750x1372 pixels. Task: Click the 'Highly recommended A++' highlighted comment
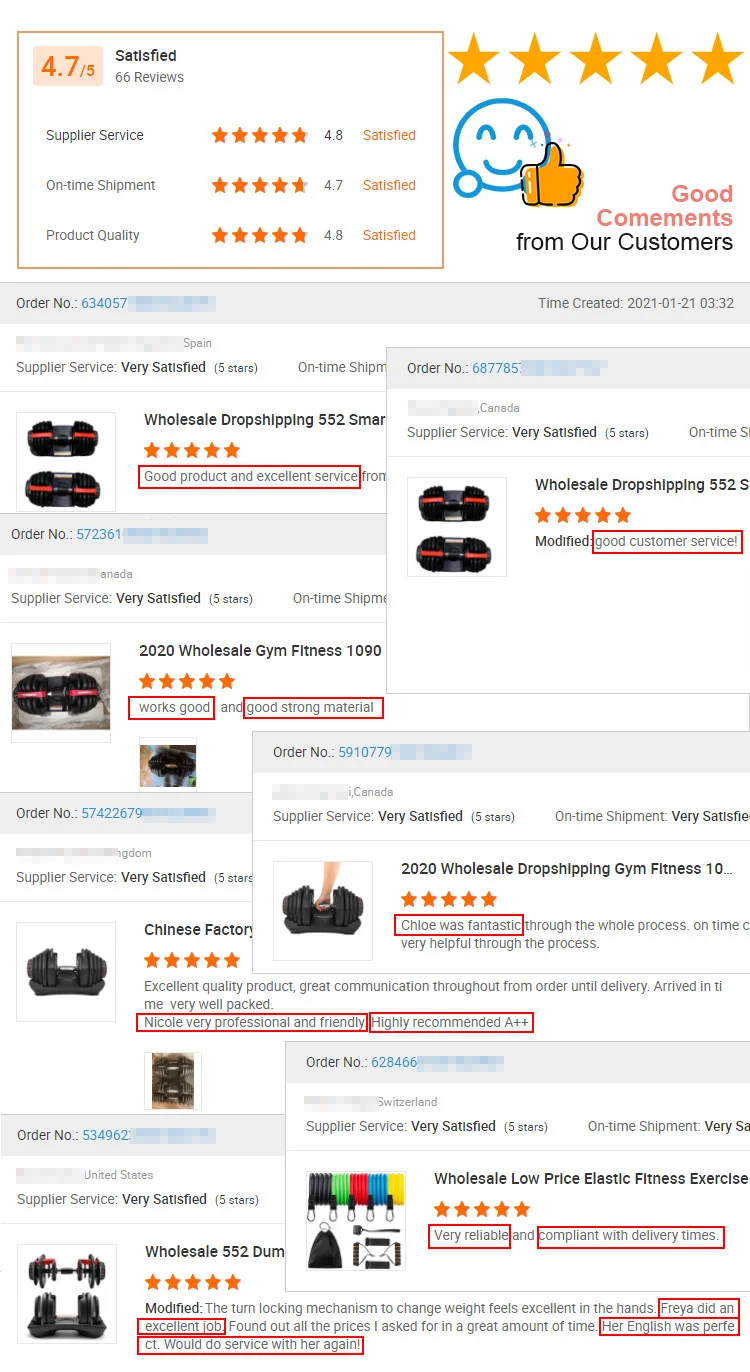pos(451,1023)
